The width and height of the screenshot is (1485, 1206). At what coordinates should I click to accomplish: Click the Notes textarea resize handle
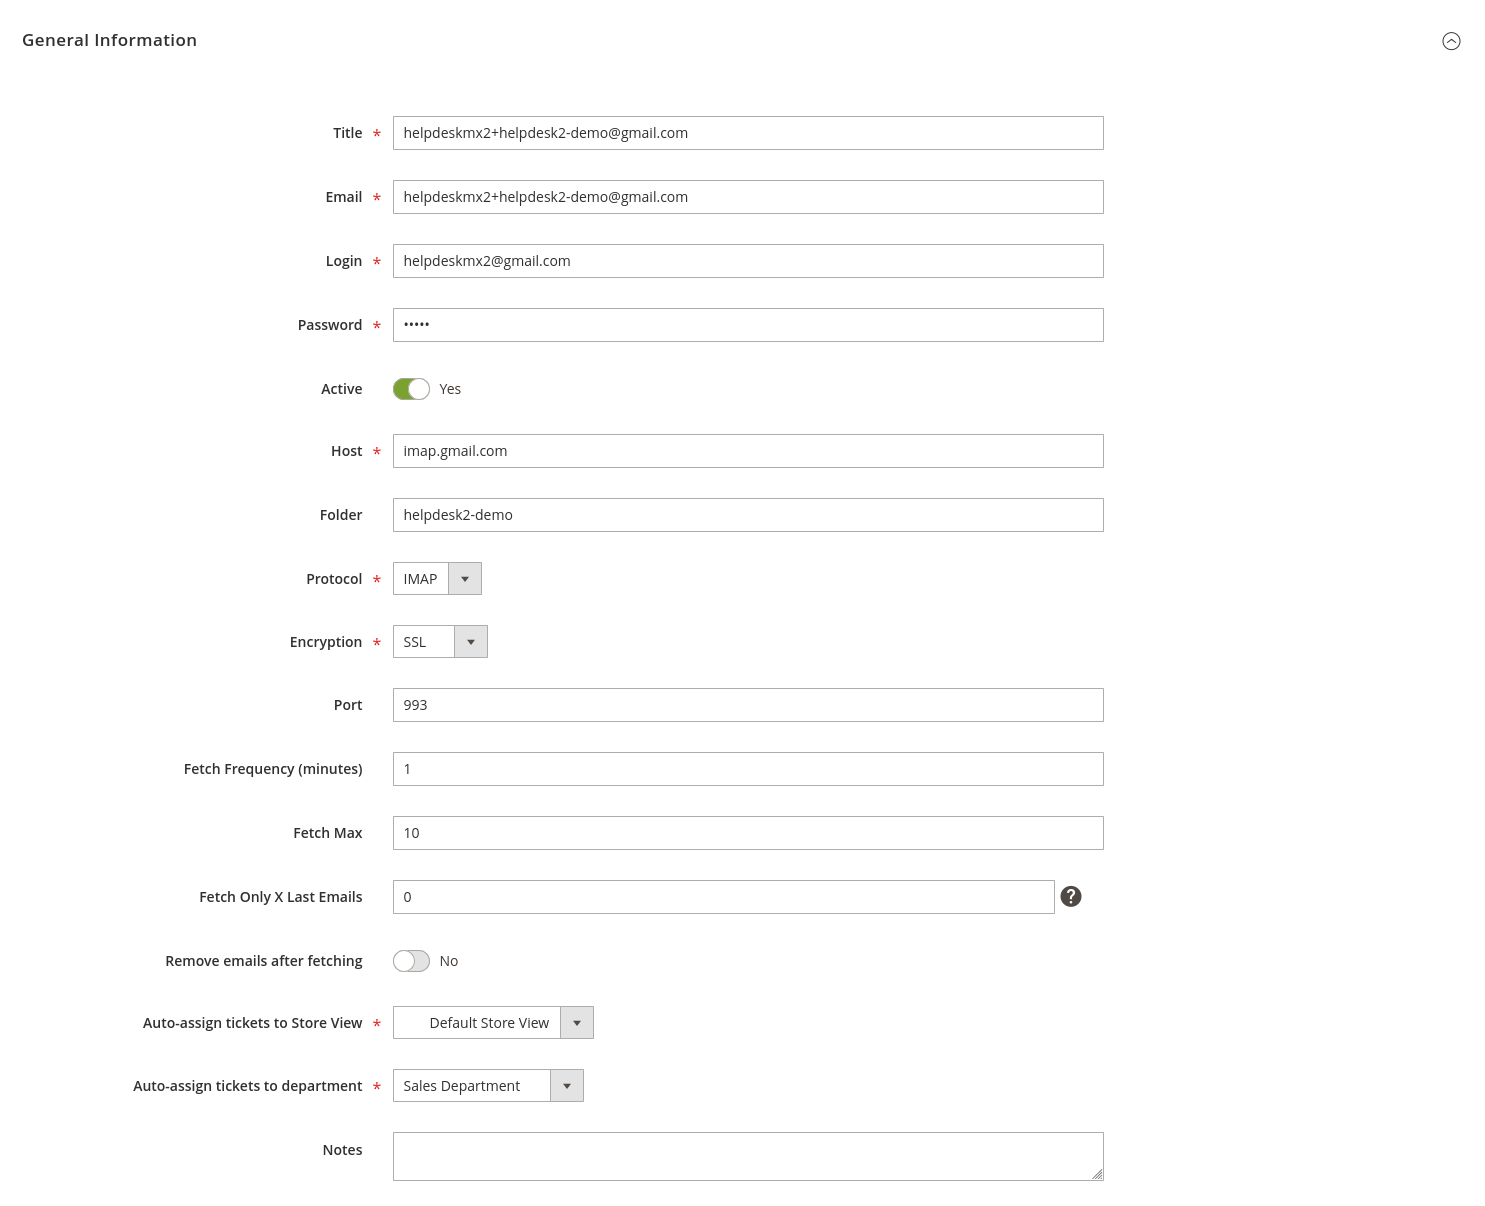tap(1097, 1174)
